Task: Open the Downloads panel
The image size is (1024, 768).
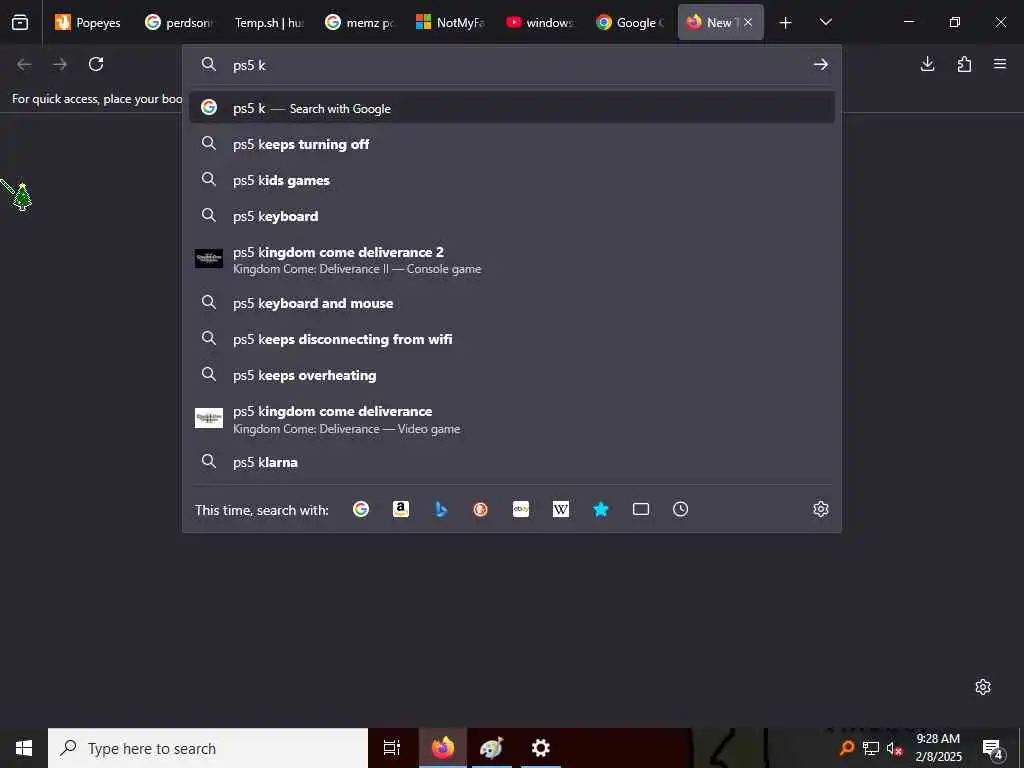Action: [x=927, y=64]
